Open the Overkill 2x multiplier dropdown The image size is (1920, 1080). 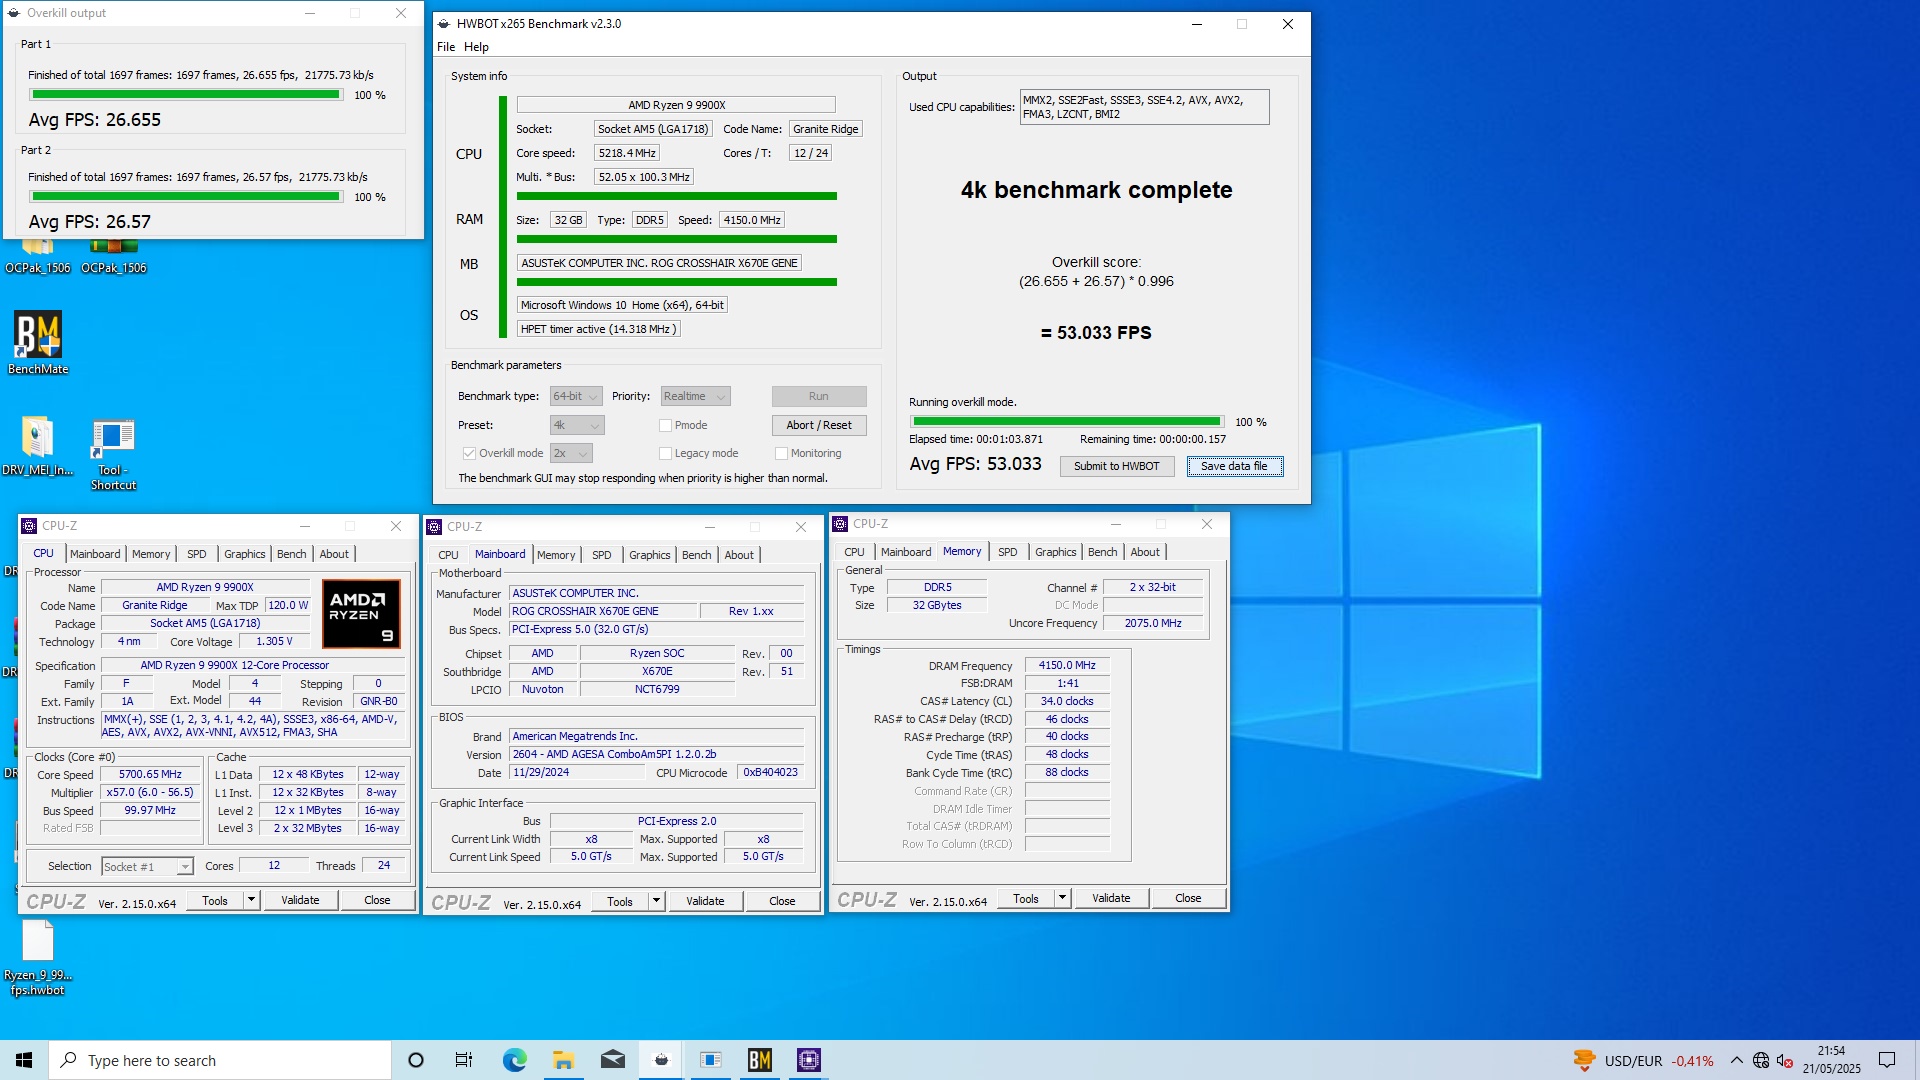coord(571,453)
